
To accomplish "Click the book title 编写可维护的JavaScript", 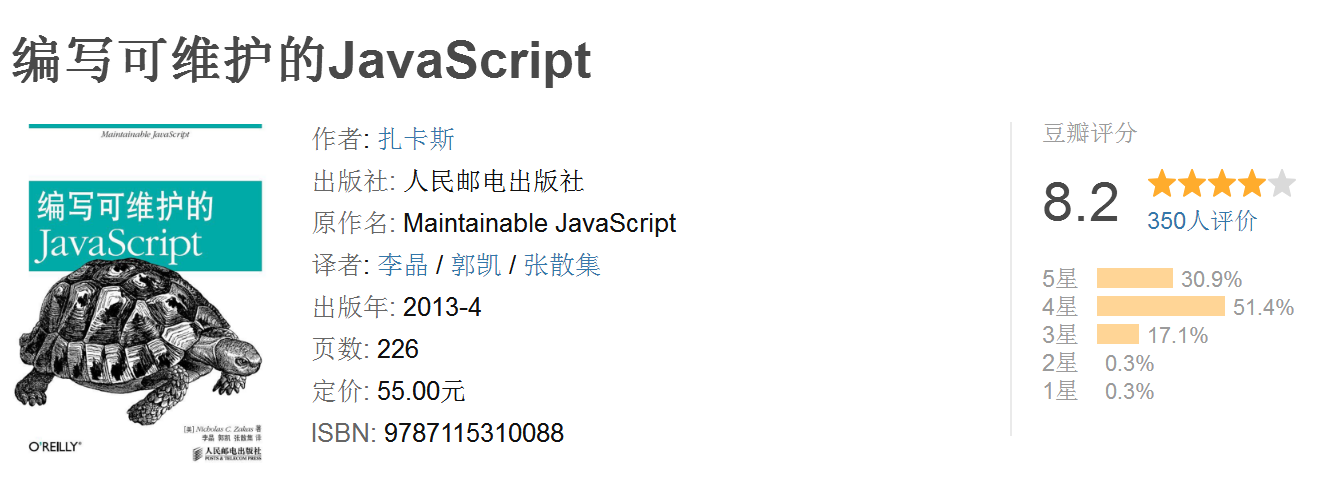I will click(x=302, y=62).
